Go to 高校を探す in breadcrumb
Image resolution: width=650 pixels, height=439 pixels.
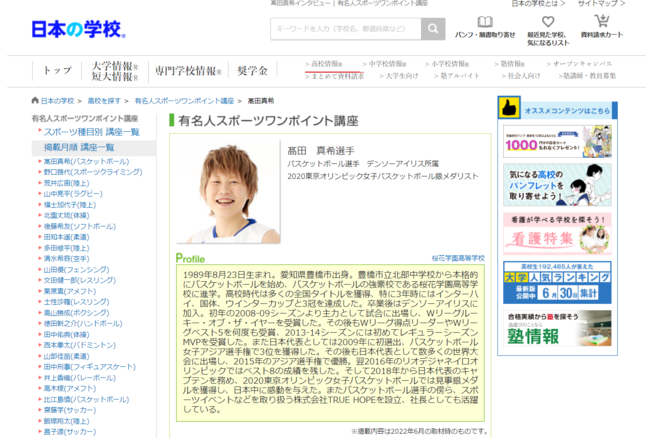(x=104, y=101)
